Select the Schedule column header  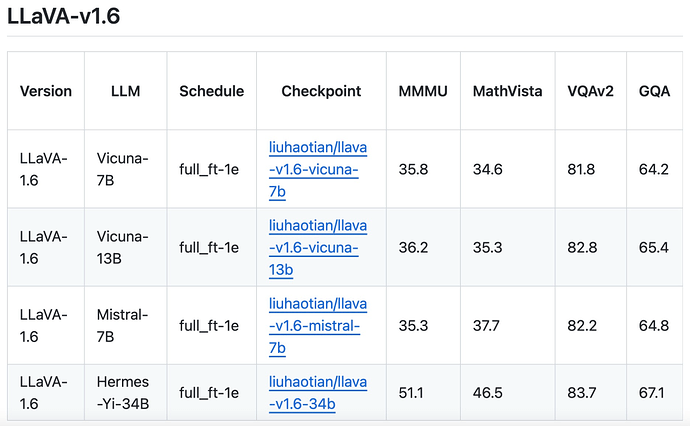point(212,91)
